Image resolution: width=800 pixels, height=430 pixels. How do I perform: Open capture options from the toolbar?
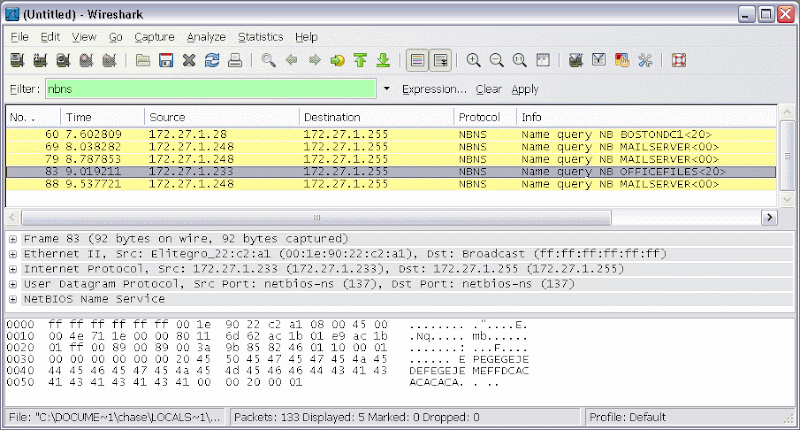[40, 61]
